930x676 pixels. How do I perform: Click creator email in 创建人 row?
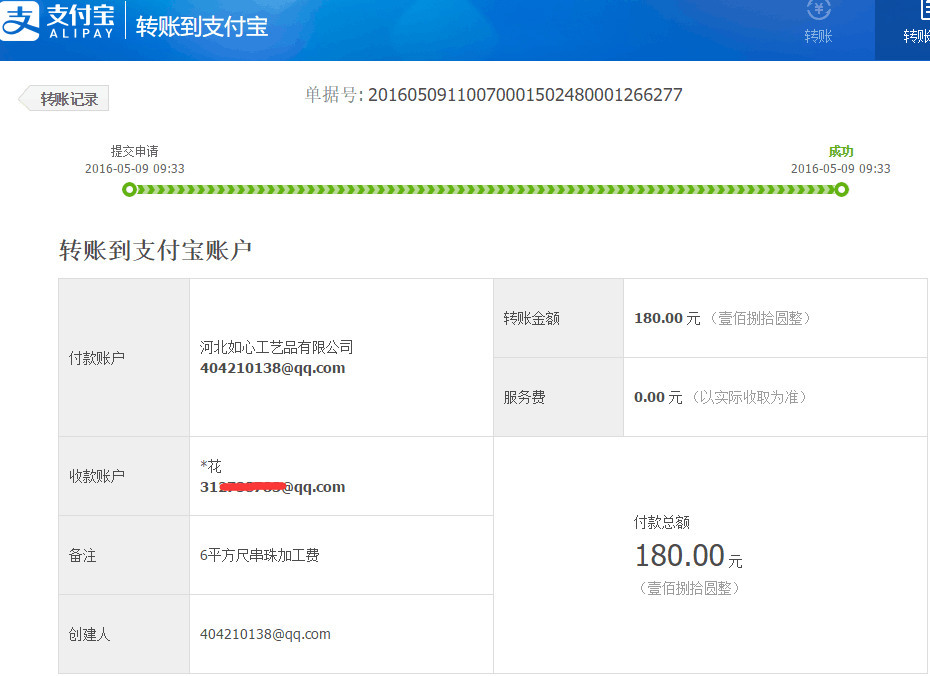[265, 634]
